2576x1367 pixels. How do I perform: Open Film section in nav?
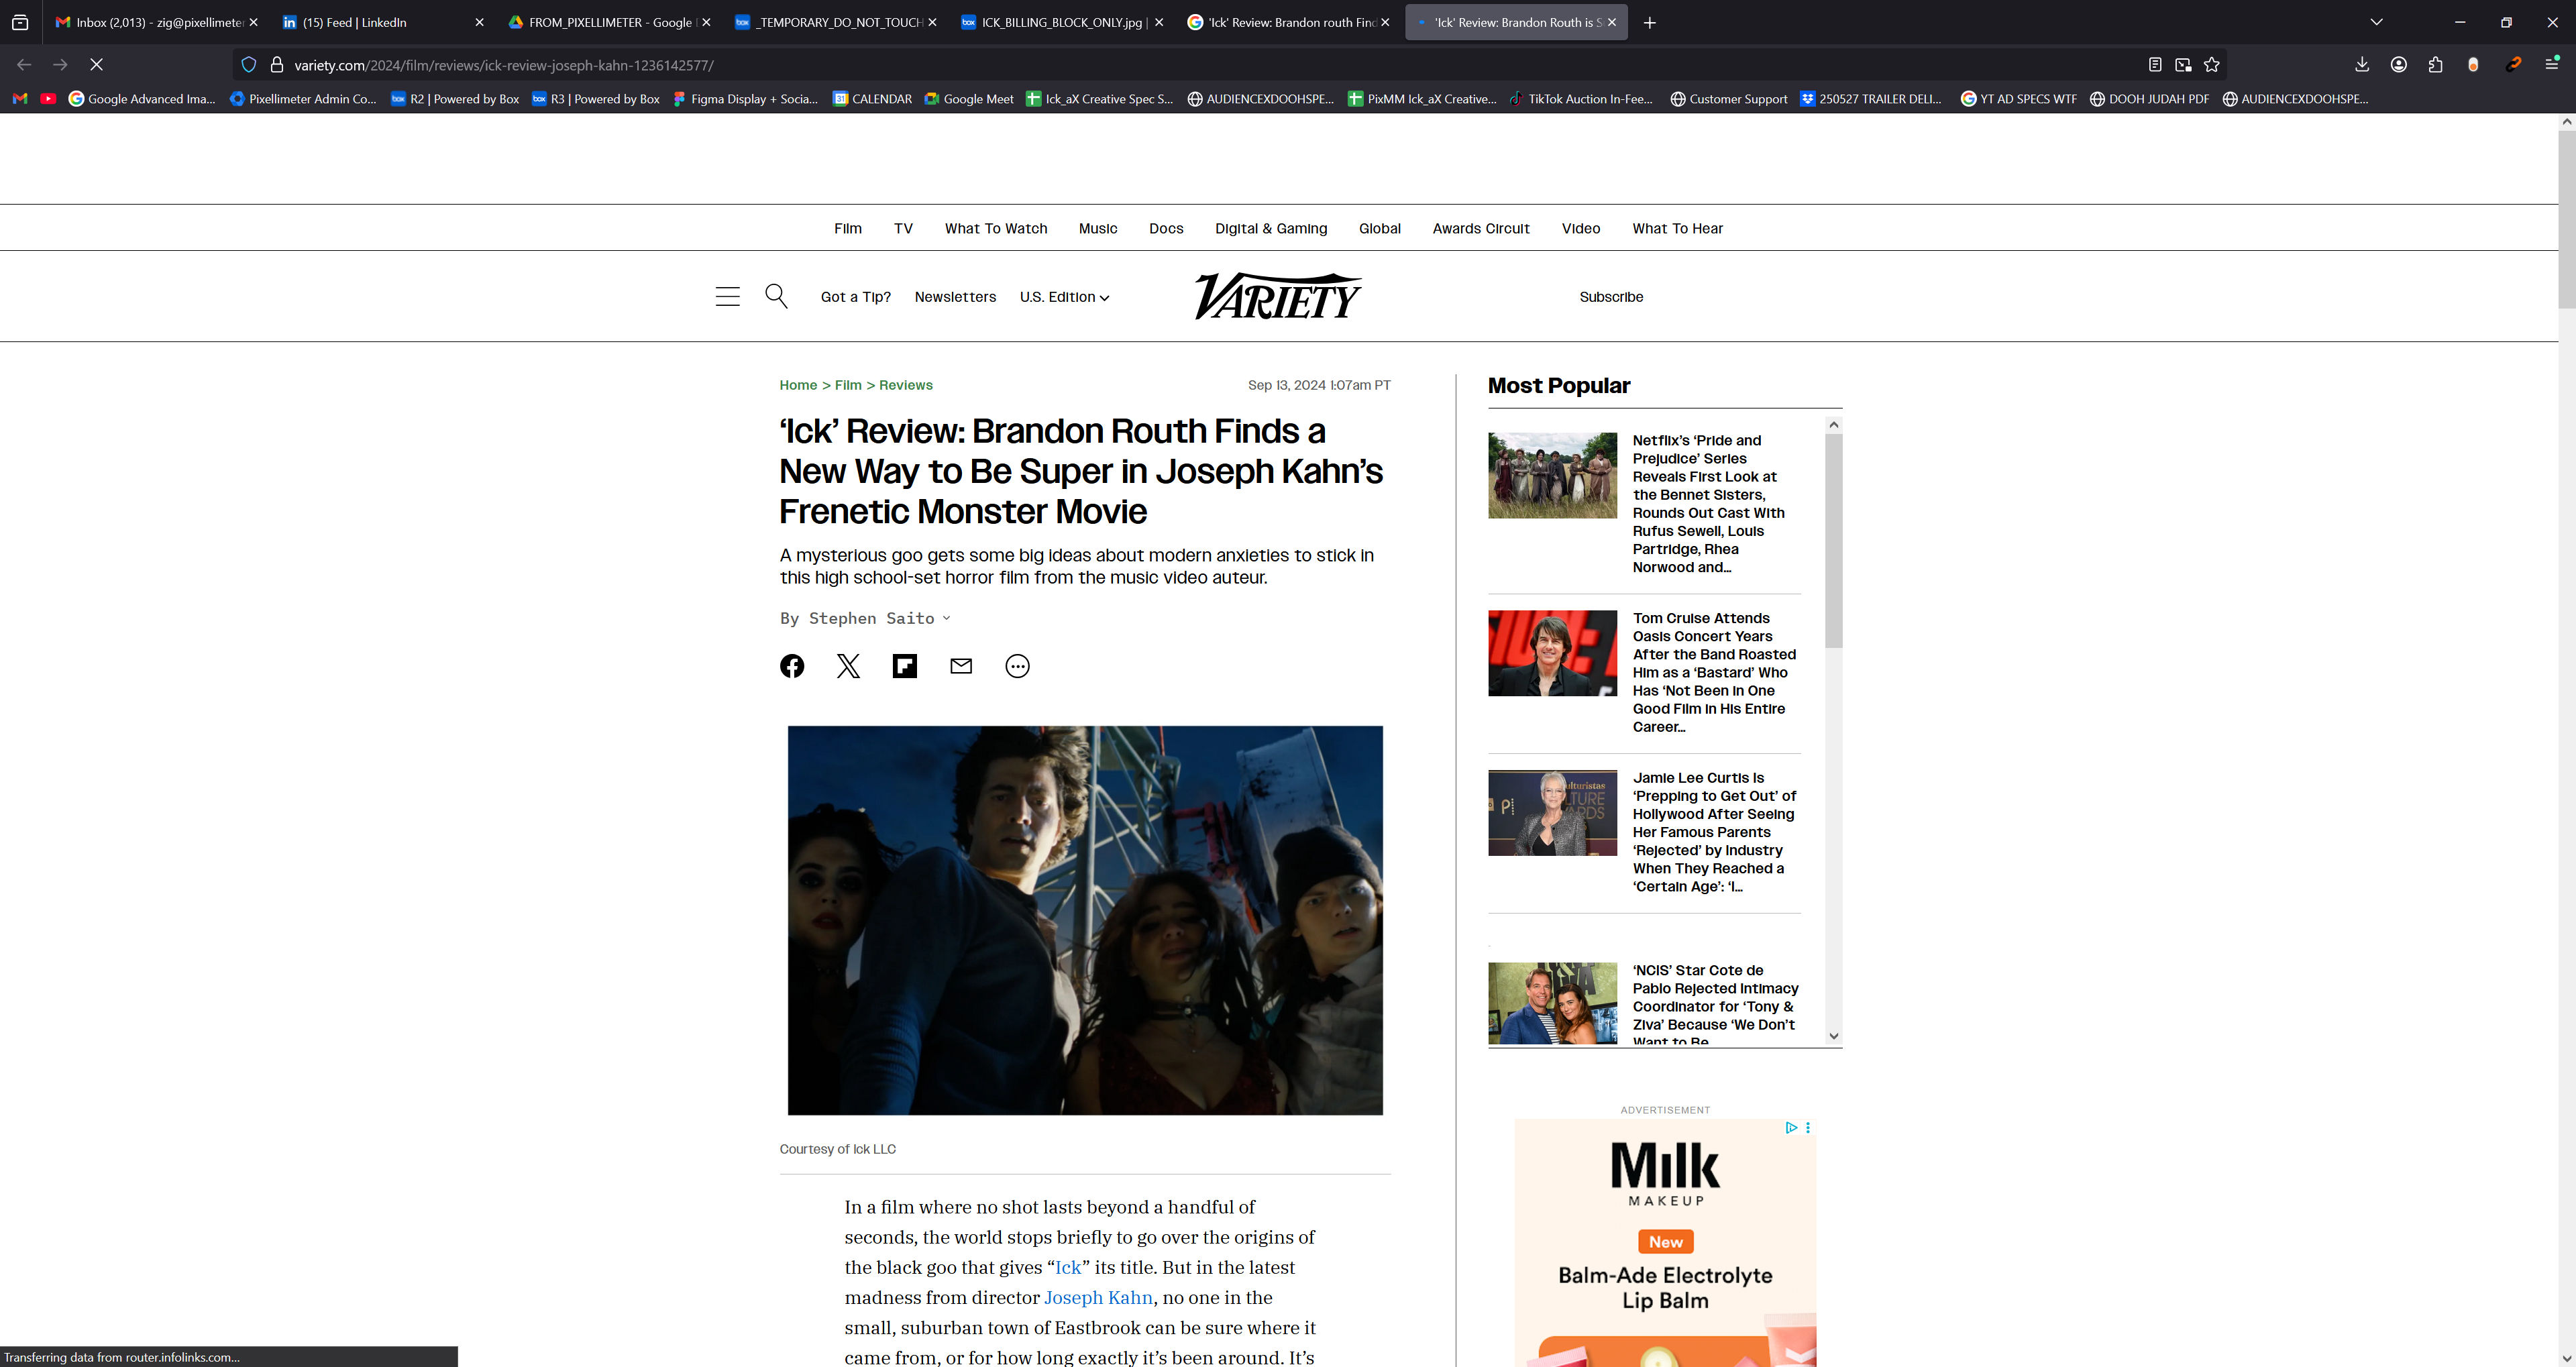click(848, 229)
